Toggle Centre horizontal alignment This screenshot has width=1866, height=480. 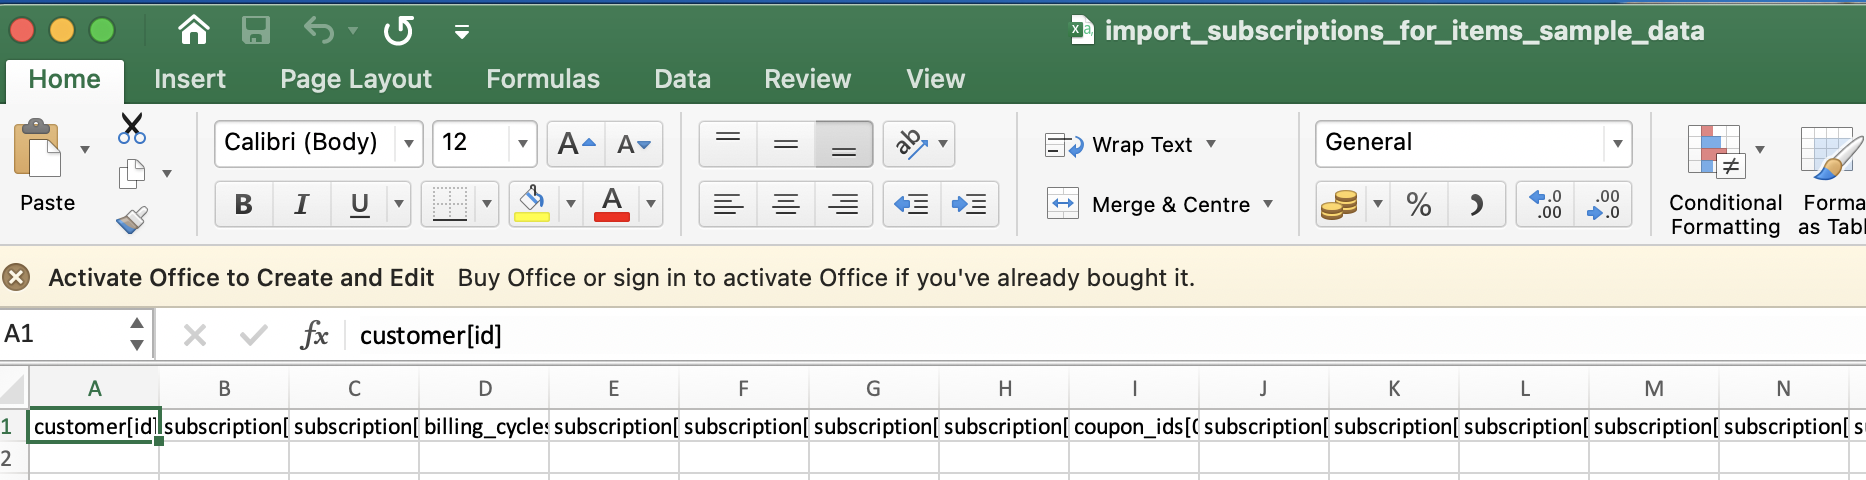click(786, 205)
